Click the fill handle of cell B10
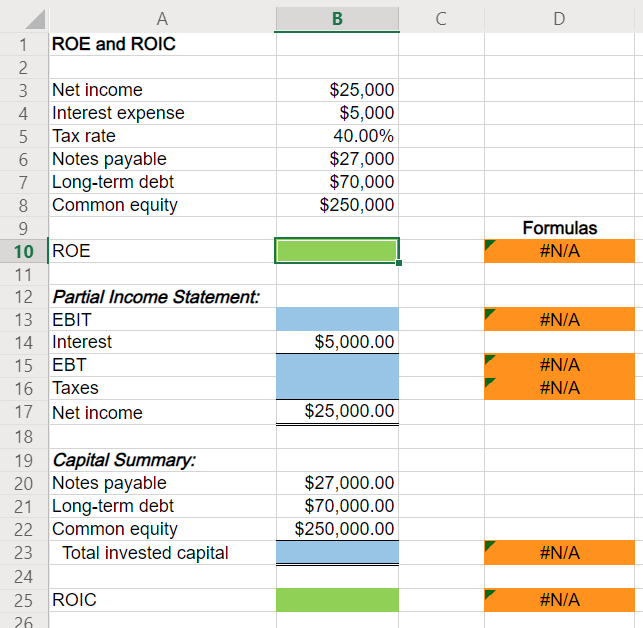643x628 pixels. [x=399, y=263]
